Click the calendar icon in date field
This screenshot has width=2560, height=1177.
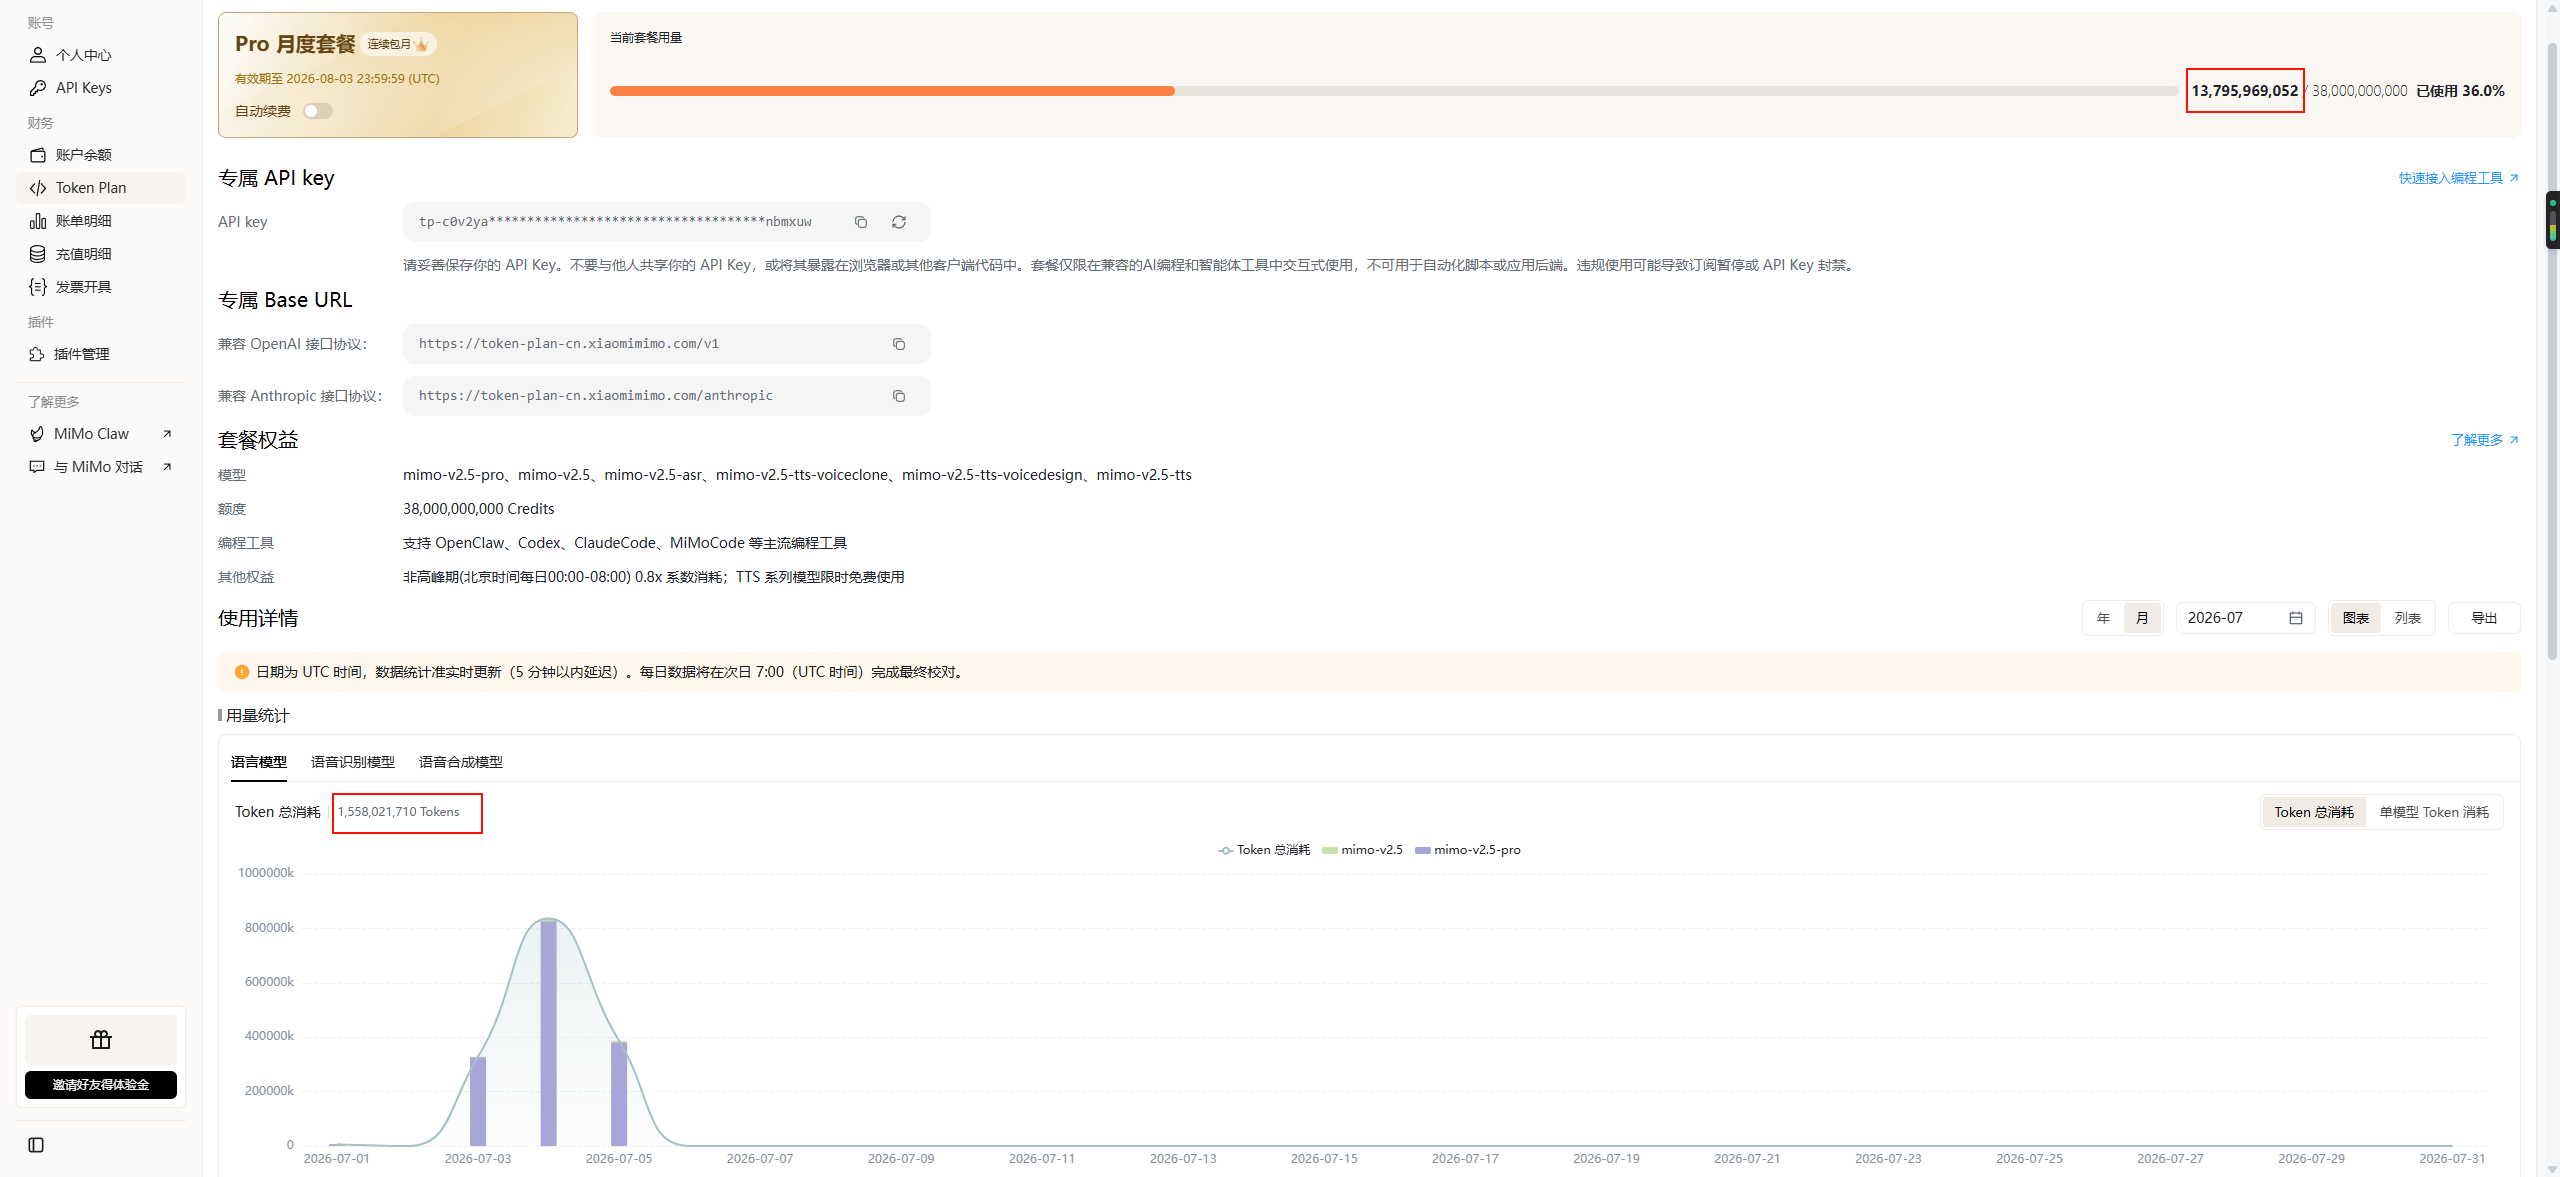coord(2296,618)
